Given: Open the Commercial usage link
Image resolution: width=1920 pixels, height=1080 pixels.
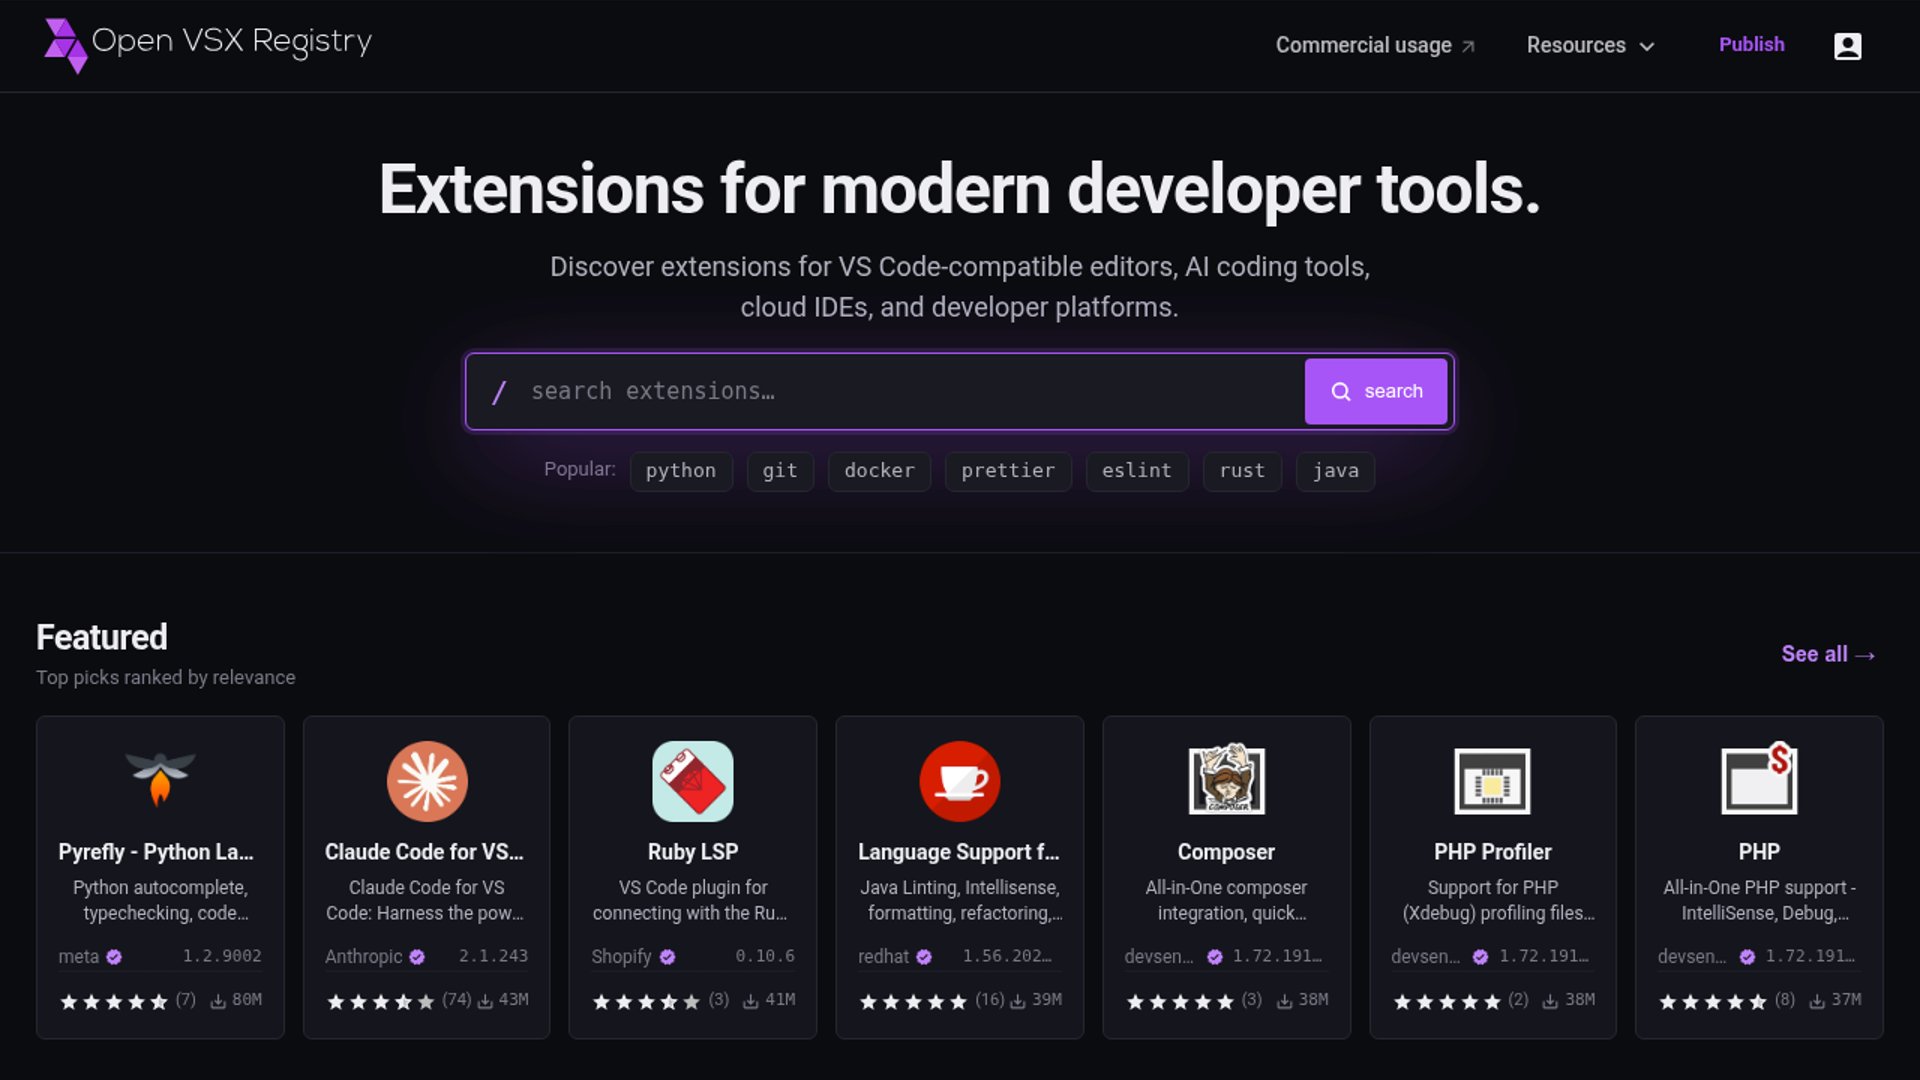Looking at the screenshot, I should pos(1375,46).
